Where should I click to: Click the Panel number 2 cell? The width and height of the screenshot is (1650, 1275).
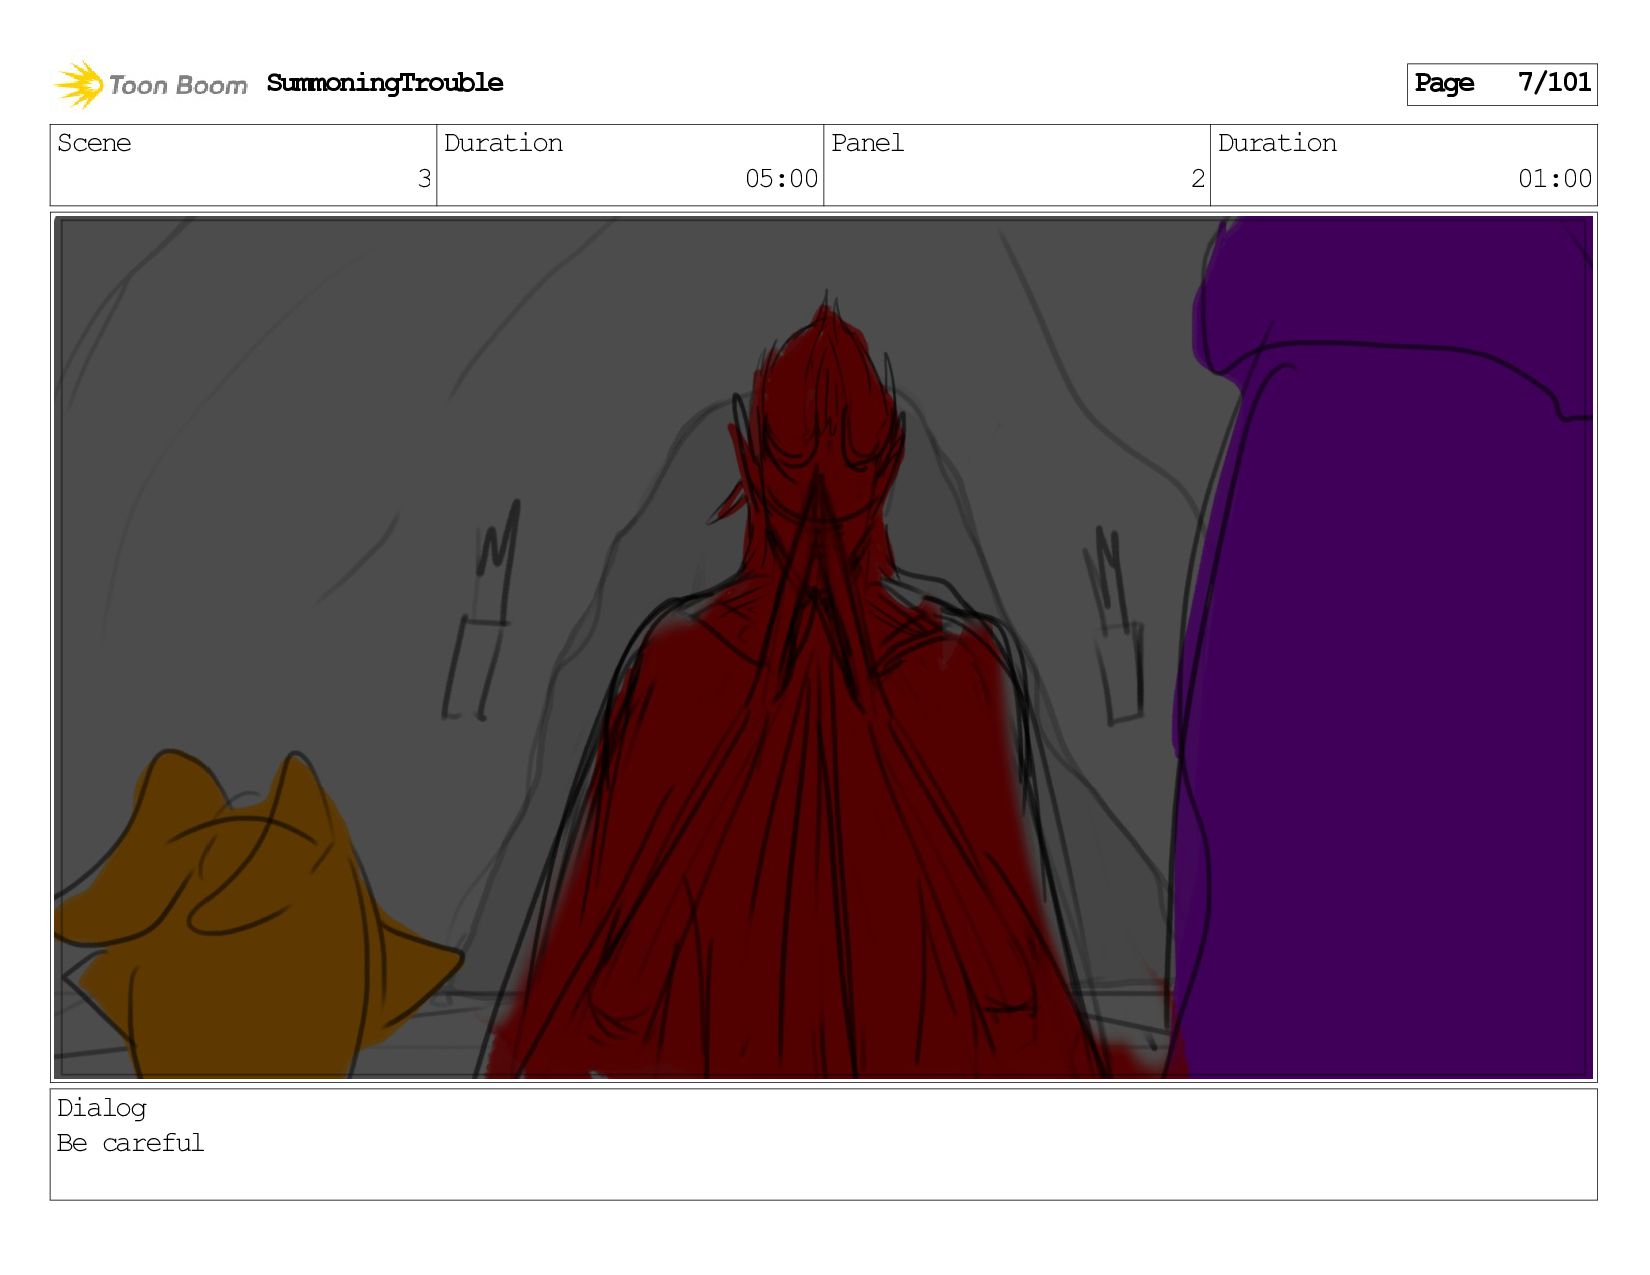pos(1017,165)
